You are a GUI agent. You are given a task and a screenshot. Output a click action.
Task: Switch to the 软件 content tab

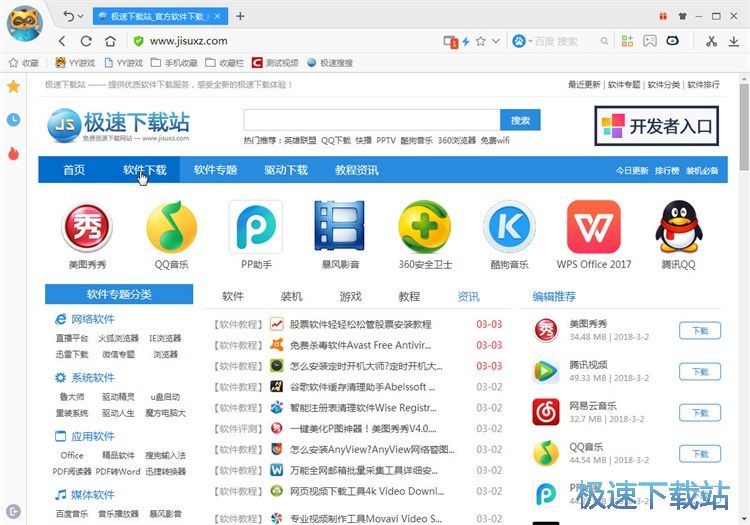coord(233,296)
